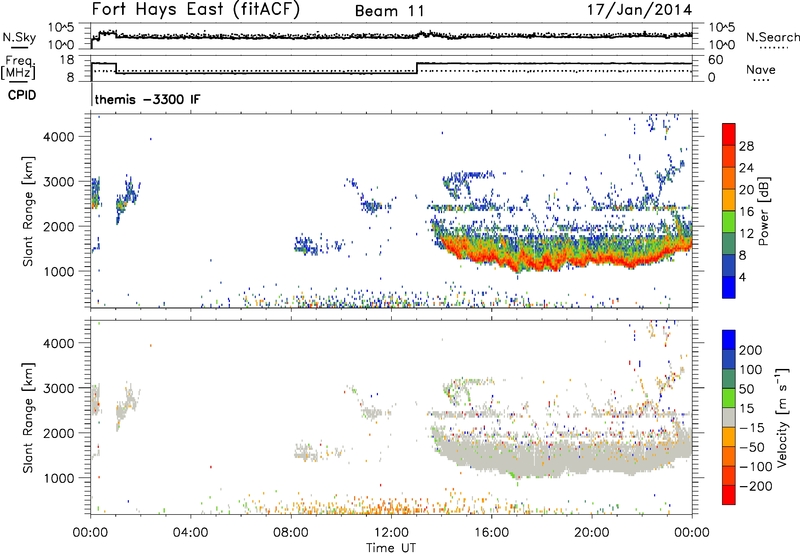Click the '3000' tick on velocity panel
The width and height of the screenshot is (800, 554).
(58, 388)
